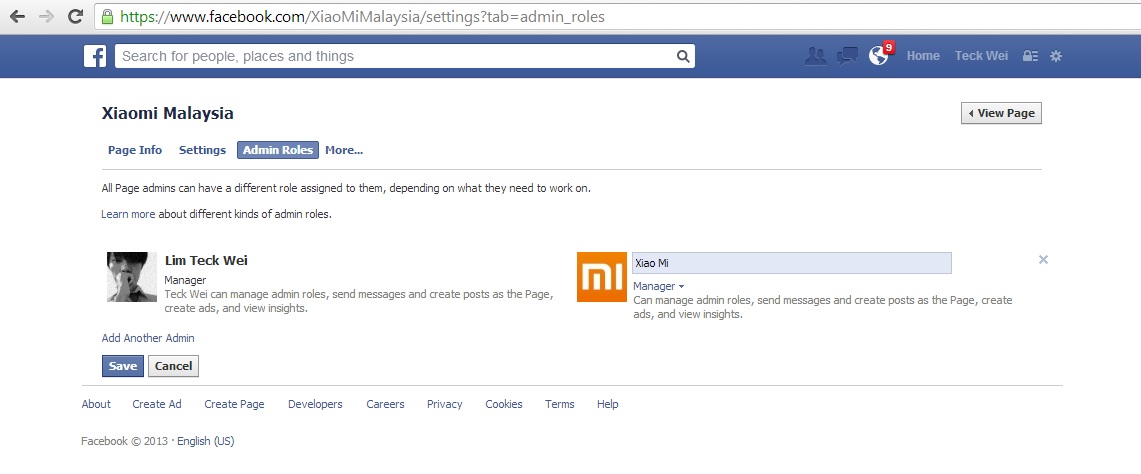This screenshot has width=1141, height=474.
Task: Click the Cancel button
Action: coord(173,366)
